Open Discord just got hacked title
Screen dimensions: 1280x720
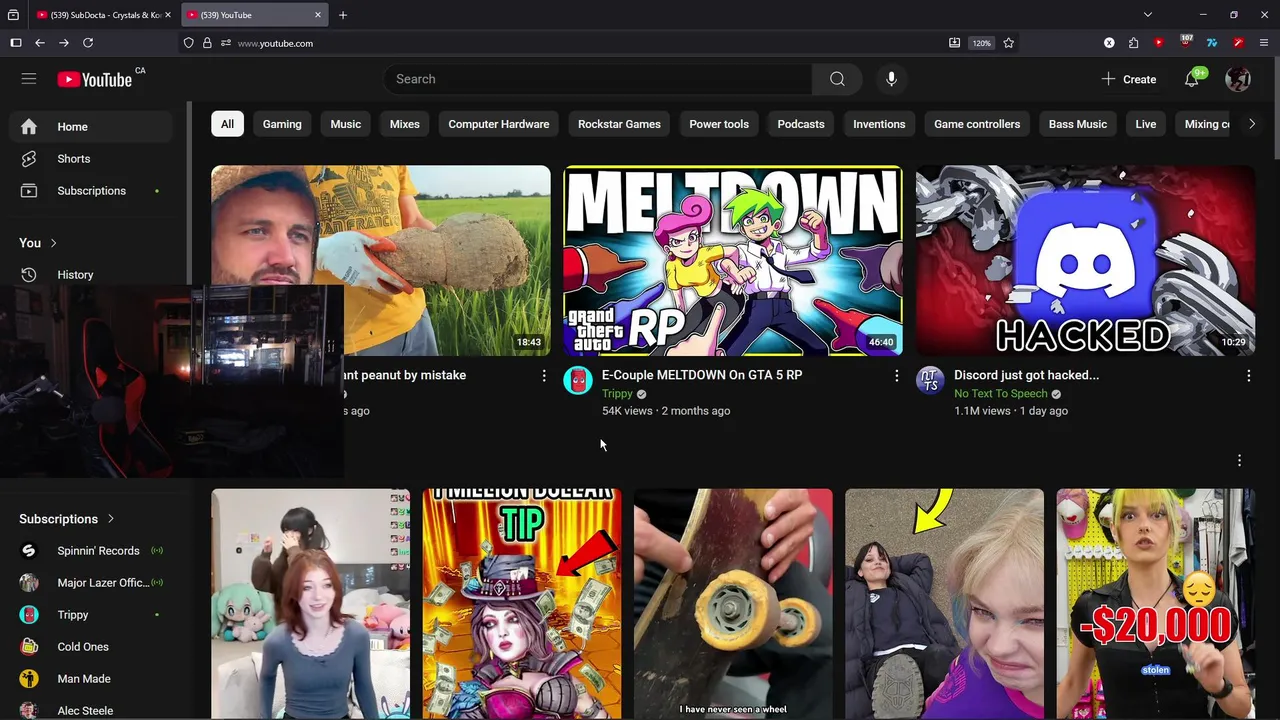1026,375
